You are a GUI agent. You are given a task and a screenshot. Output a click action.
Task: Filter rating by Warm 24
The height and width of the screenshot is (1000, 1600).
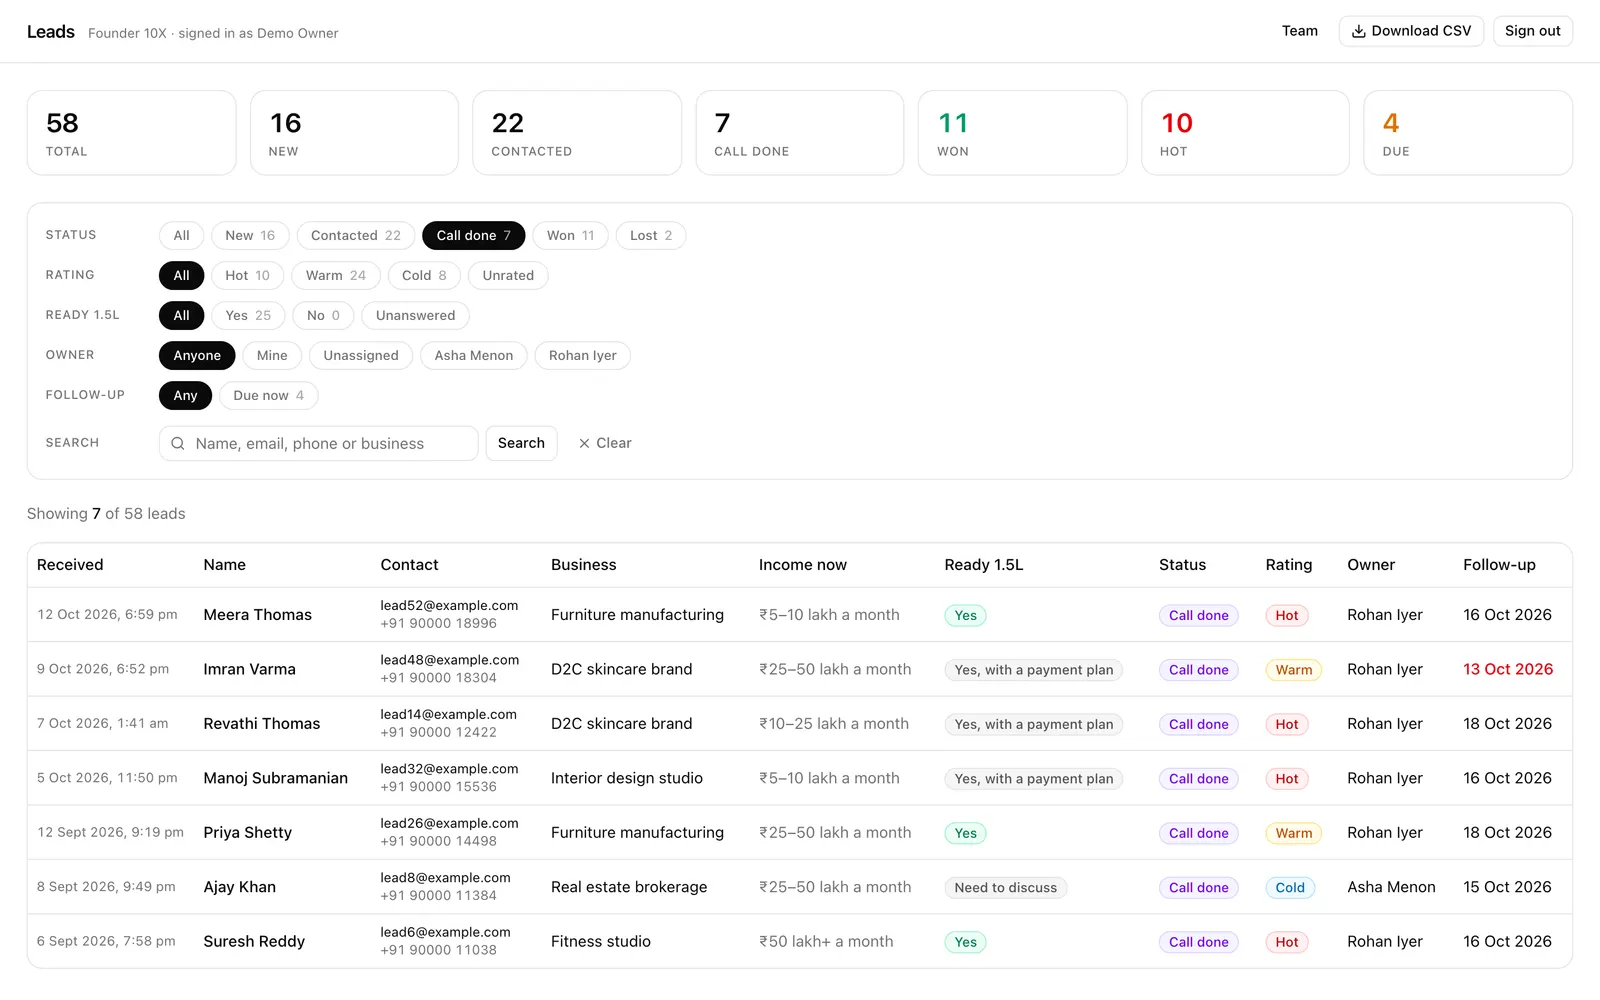[336, 275]
